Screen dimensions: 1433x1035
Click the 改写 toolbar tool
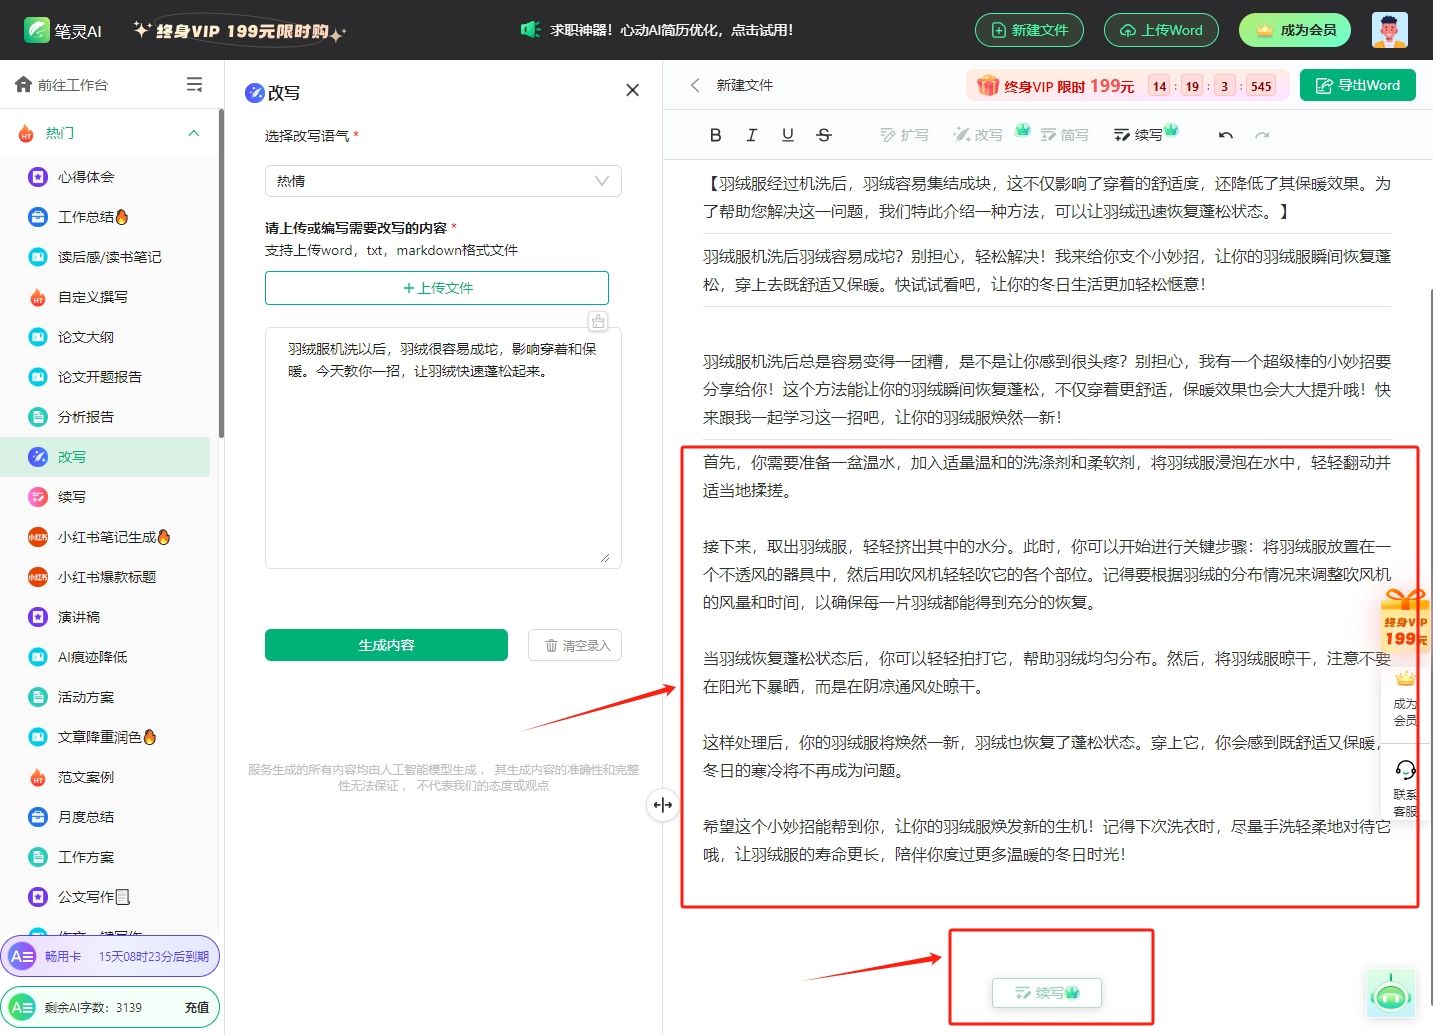click(978, 135)
